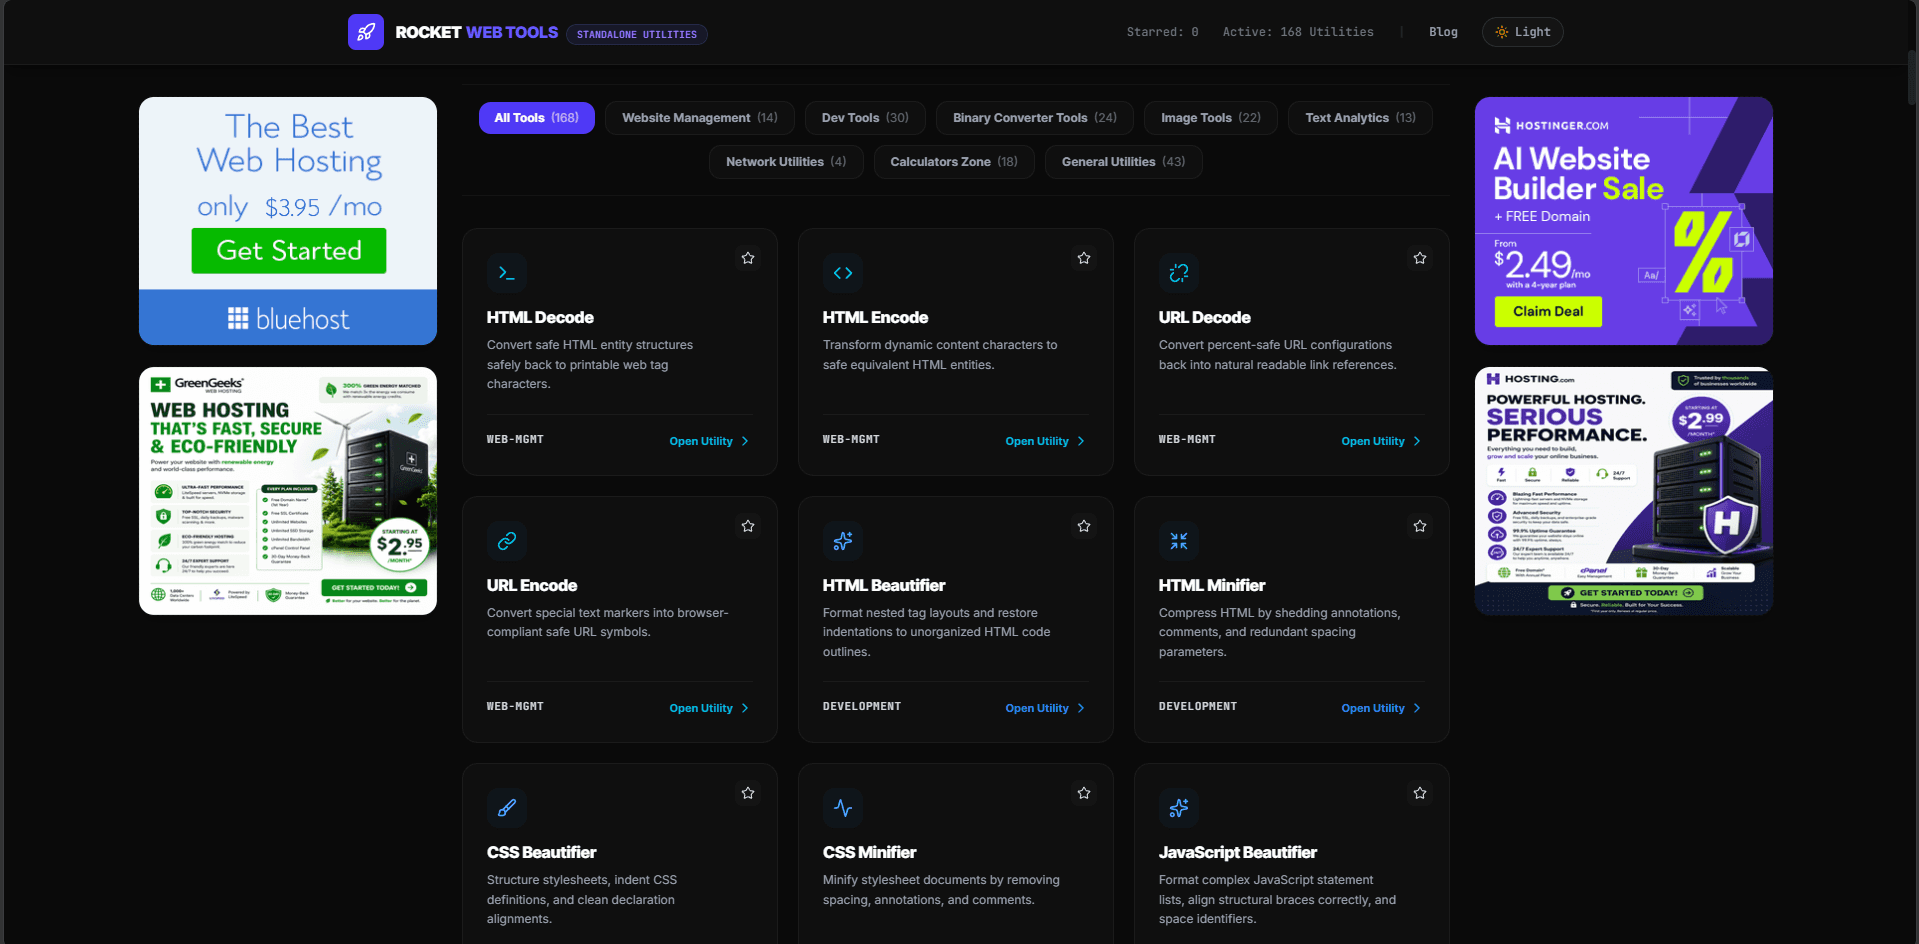Star the JavaScript Beautifier utility

pos(1420,793)
